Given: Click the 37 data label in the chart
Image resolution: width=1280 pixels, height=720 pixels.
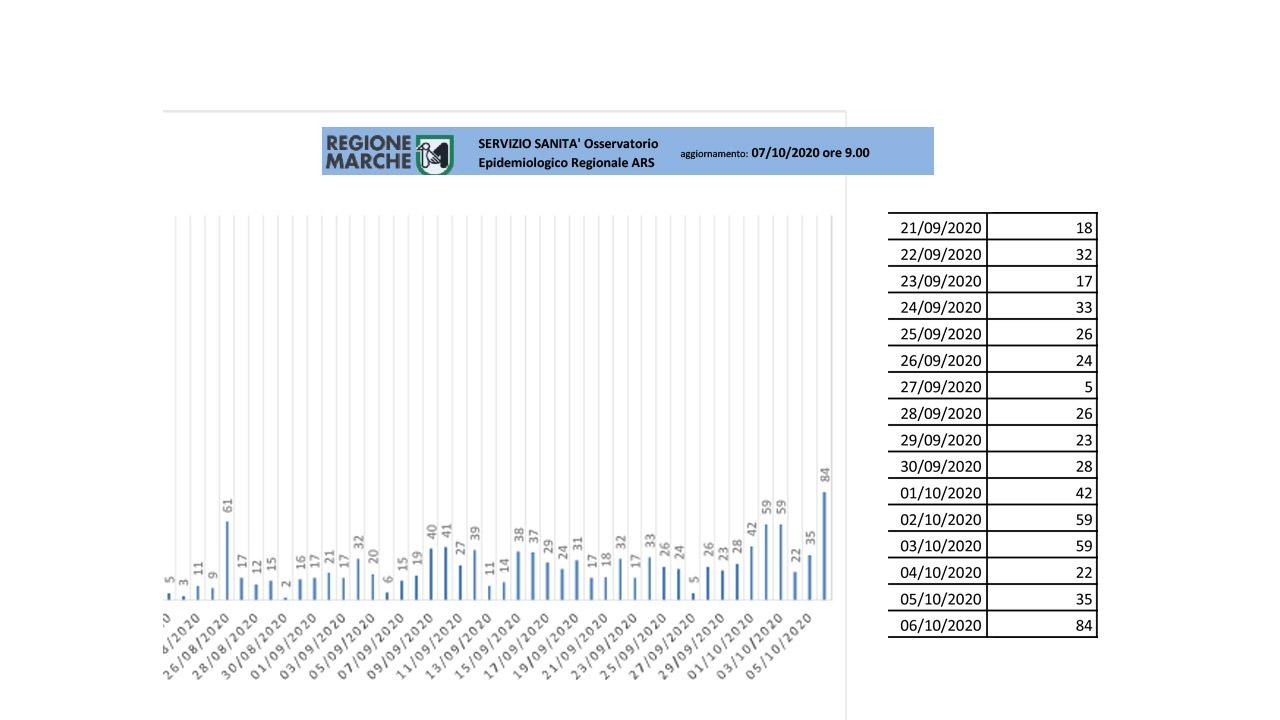Looking at the screenshot, I should 533,537.
